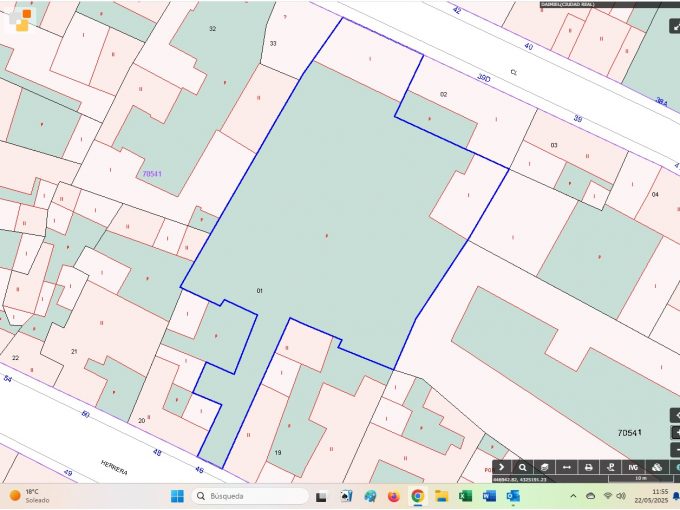Image resolution: width=680 pixels, height=510 pixels.
Task: Click the clock showing 11:55
Action: pos(659,496)
